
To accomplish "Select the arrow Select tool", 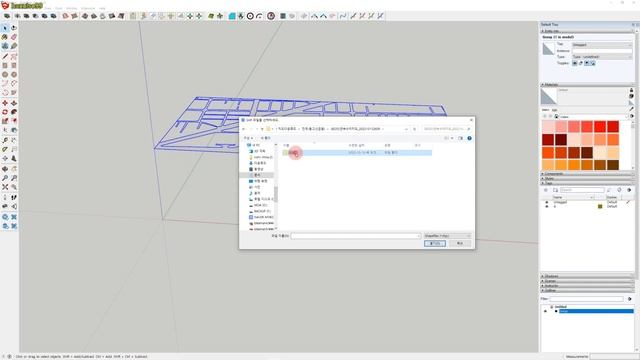I will click(x=5, y=28).
